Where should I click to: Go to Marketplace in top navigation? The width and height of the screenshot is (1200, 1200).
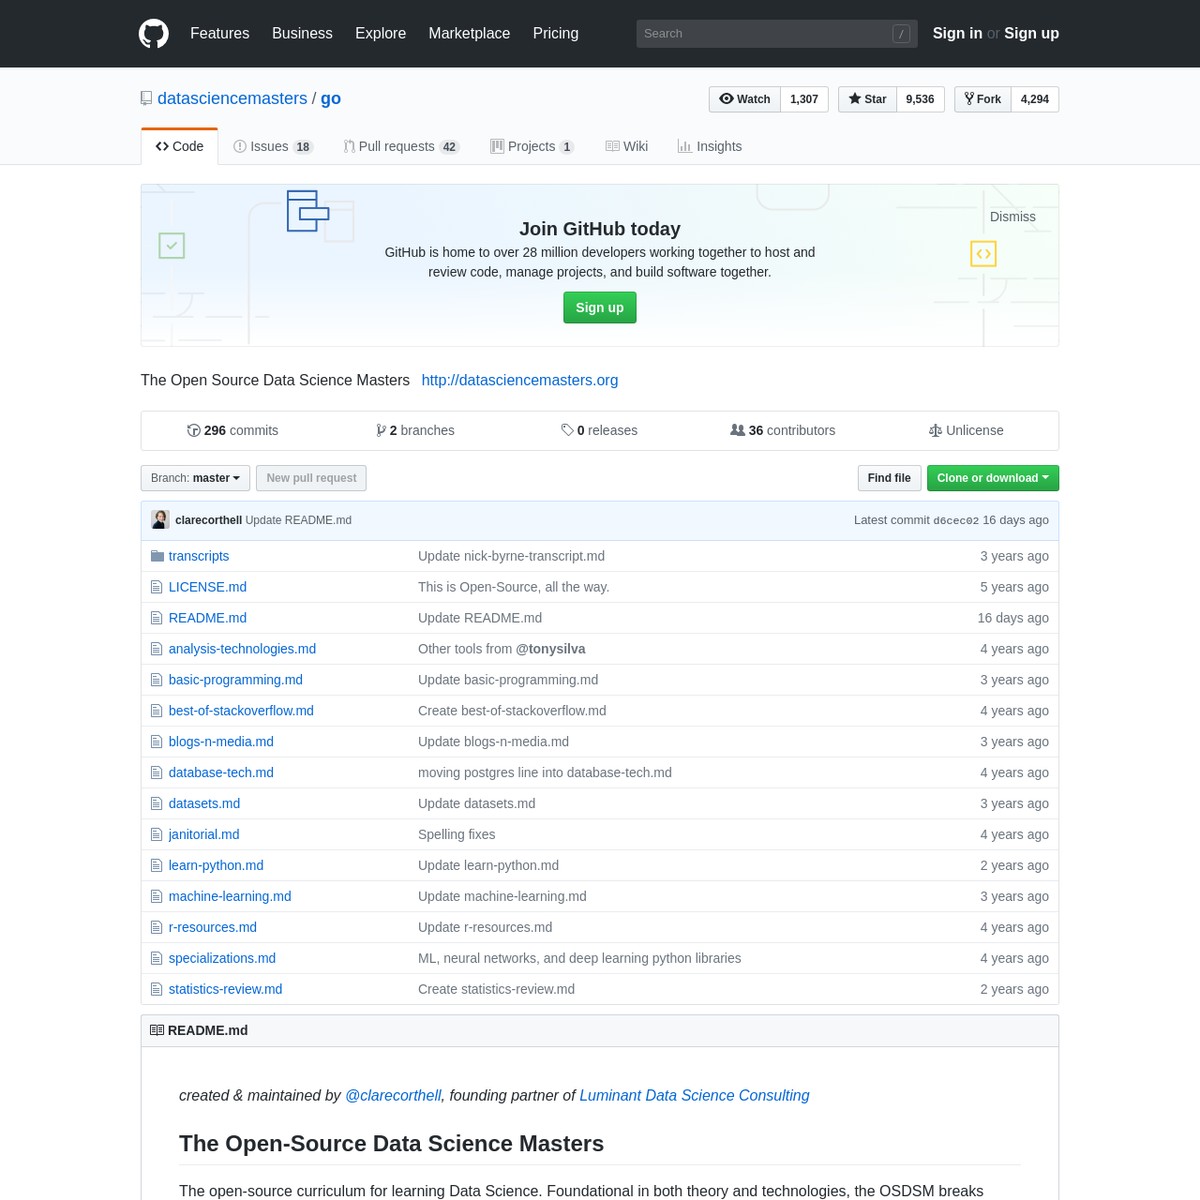469,33
